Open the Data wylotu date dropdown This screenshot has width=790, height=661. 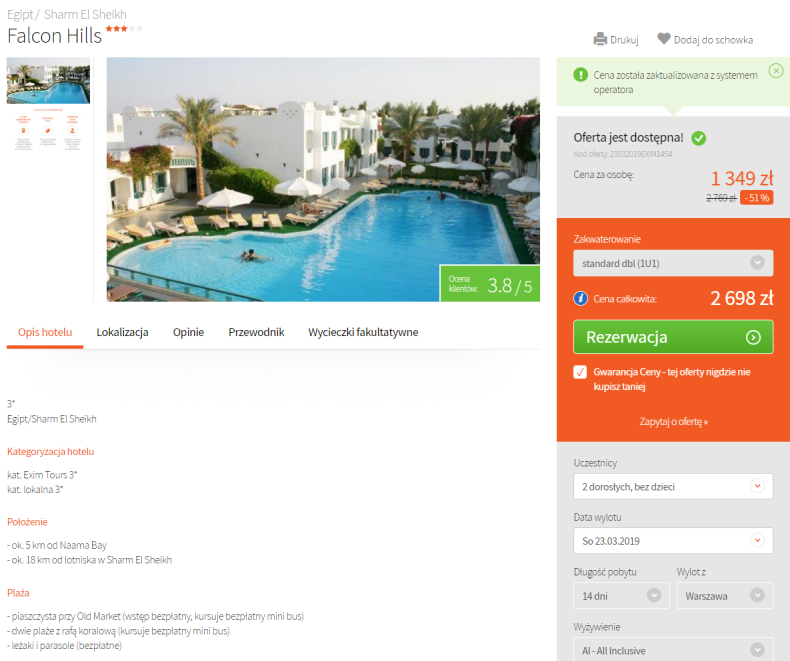(x=673, y=541)
